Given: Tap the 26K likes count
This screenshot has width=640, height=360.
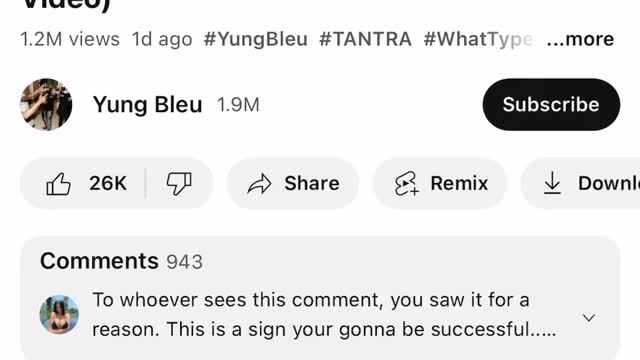Looking at the screenshot, I should tap(108, 183).
